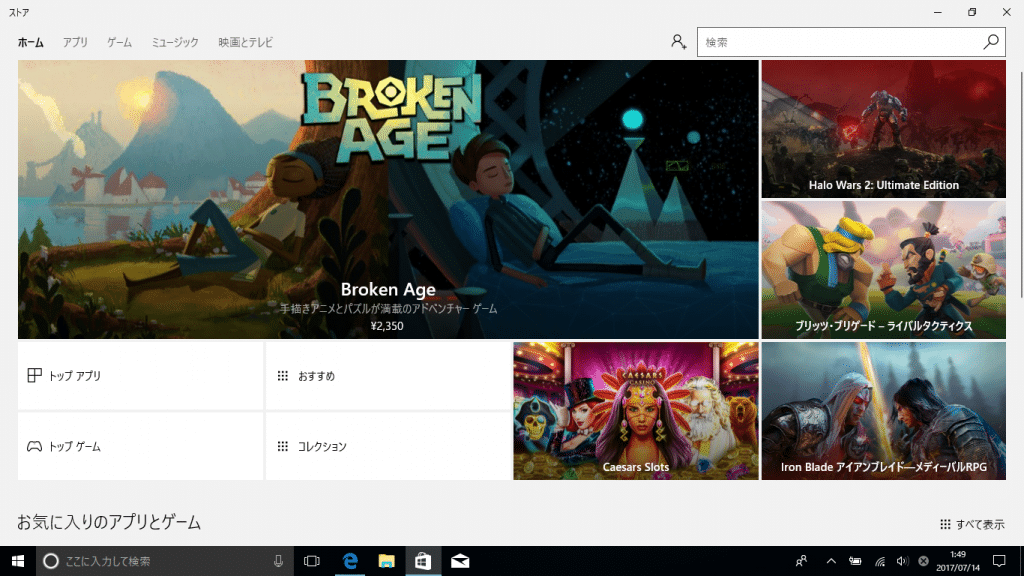Open the taskbar clock and date
This screenshot has width=1024, height=576.
pyautogui.click(x=958, y=561)
